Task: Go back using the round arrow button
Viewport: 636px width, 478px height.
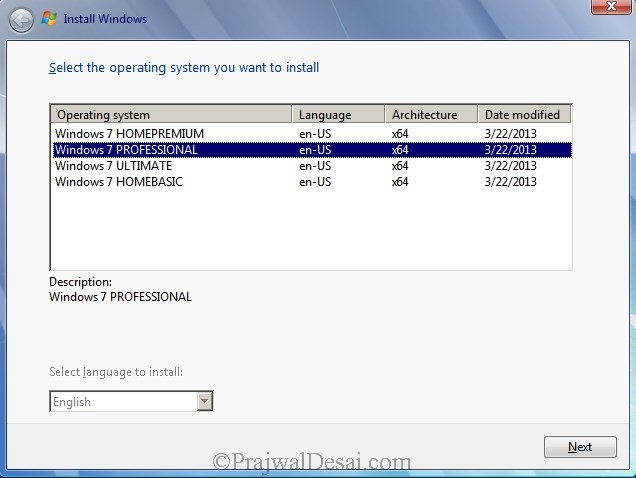Action: tap(21, 21)
